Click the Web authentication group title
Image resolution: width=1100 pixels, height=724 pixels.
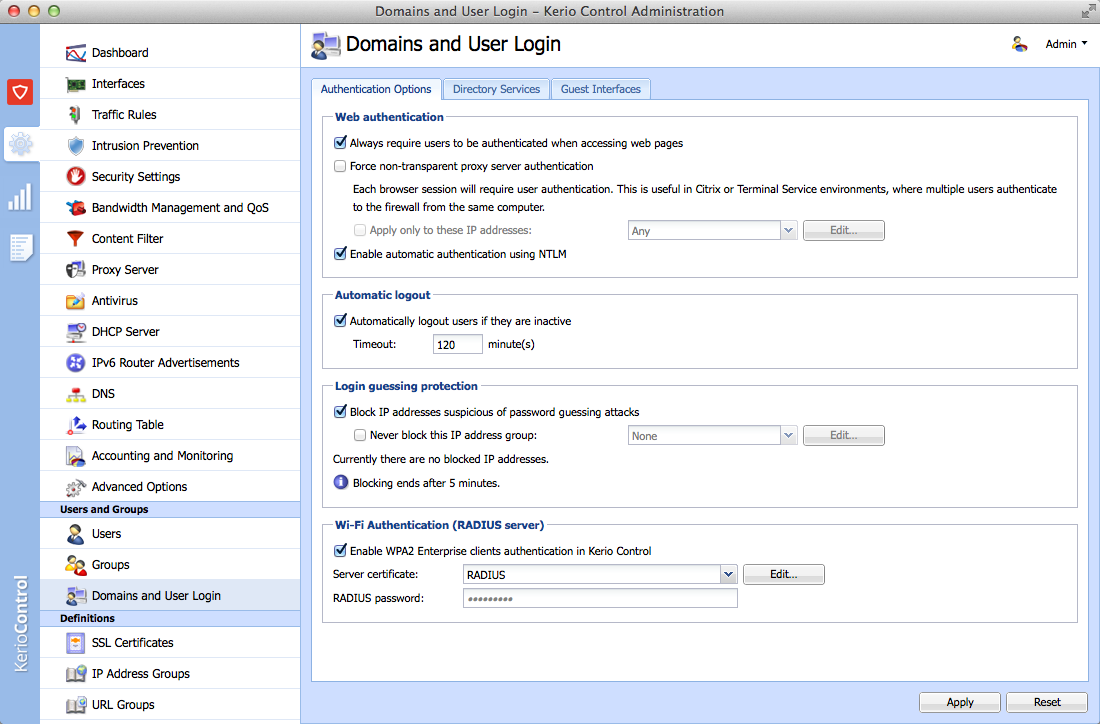(389, 117)
